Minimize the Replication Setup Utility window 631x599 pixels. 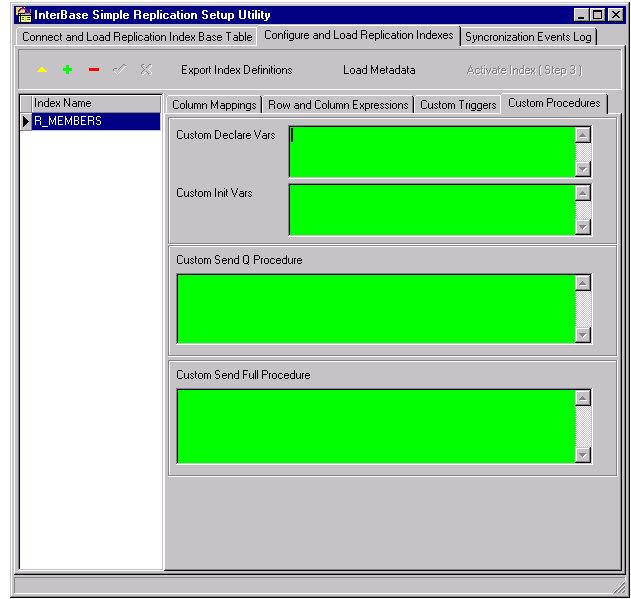pos(581,15)
